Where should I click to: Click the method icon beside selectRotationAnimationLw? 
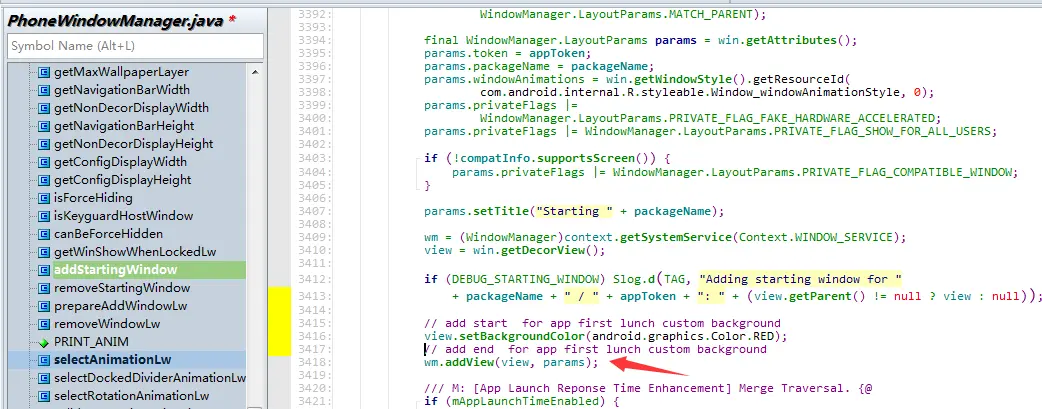click(44, 396)
